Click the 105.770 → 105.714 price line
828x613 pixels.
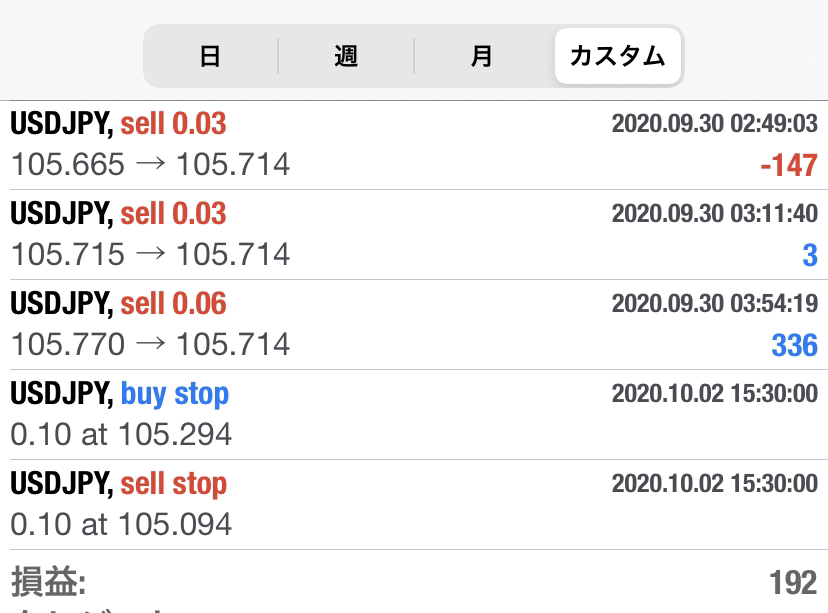coord(150,344)
